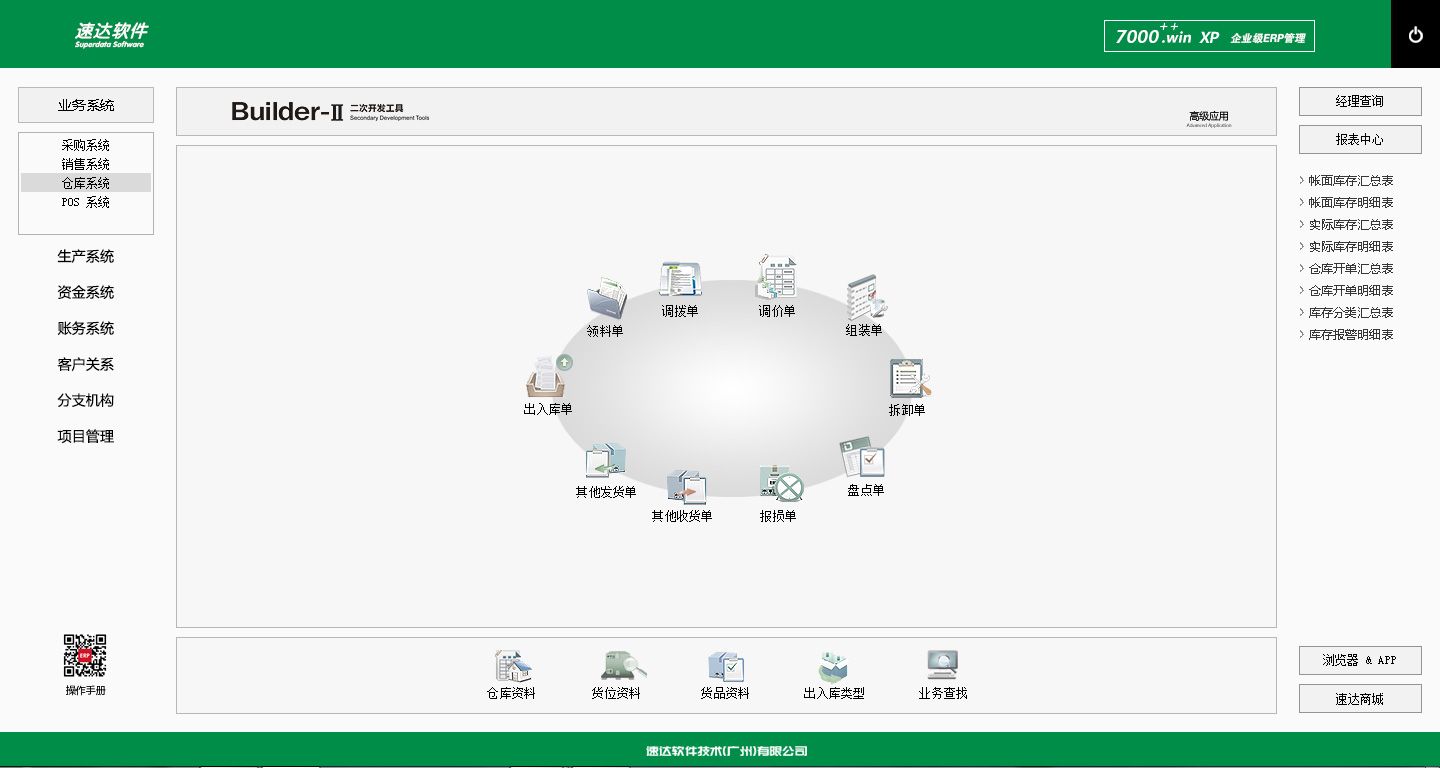Click the 操作手册 QR code

[85, 656]
